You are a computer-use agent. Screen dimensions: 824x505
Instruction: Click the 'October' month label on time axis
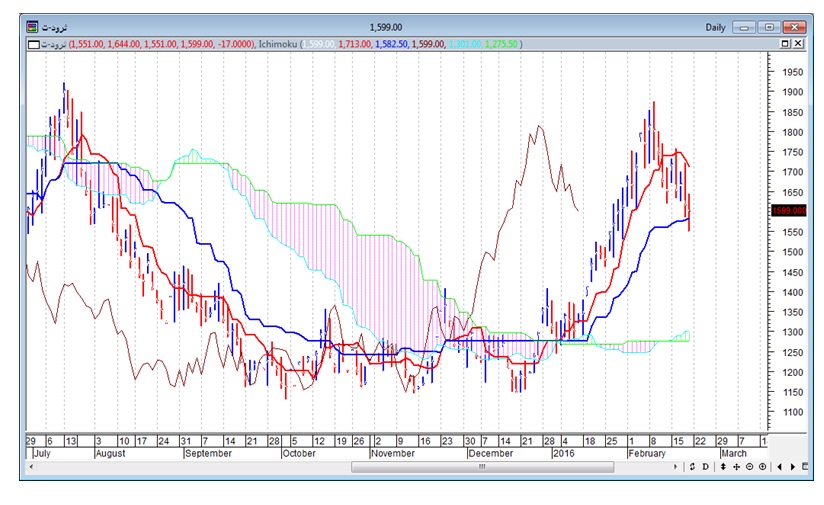pos(299,454)
